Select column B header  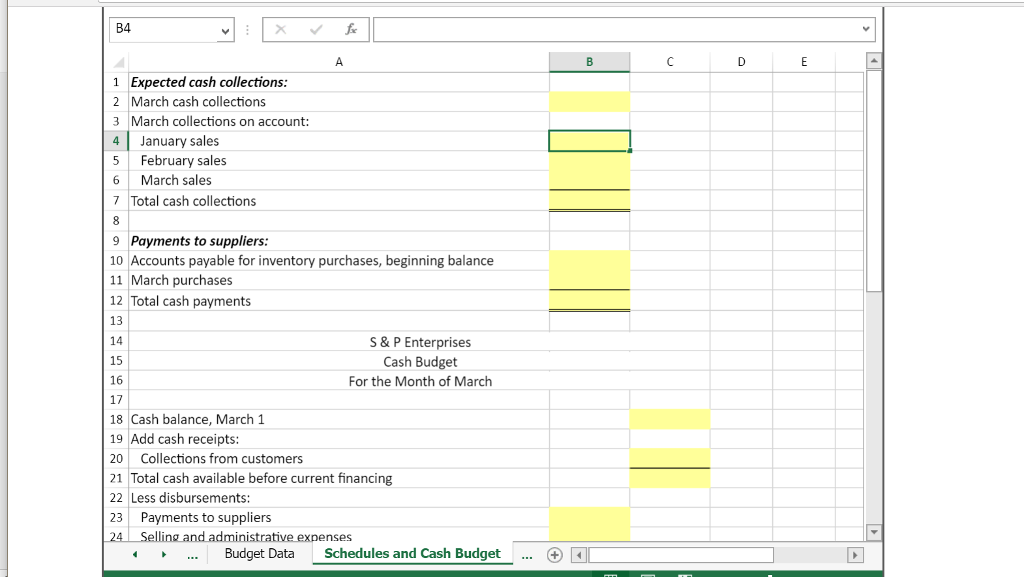point(589,61)
